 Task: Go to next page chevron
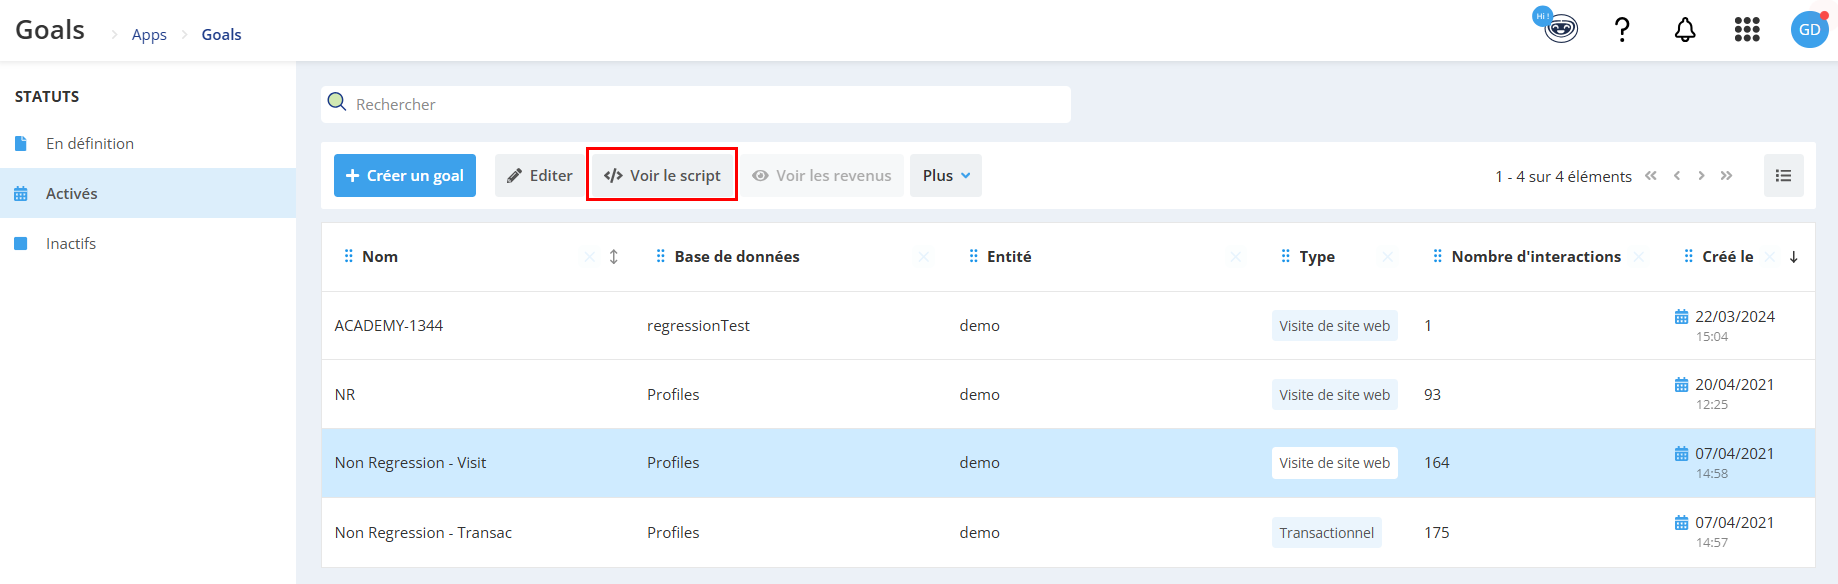point(1701,175)
